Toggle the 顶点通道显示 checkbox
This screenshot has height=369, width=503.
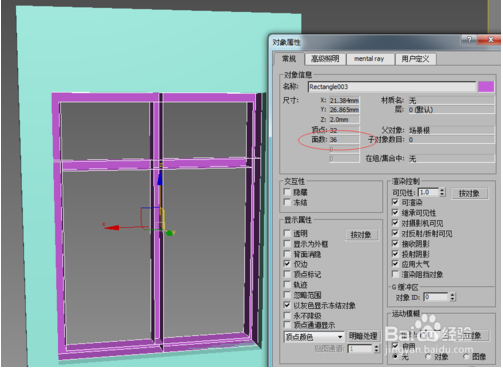click(287, 325)
